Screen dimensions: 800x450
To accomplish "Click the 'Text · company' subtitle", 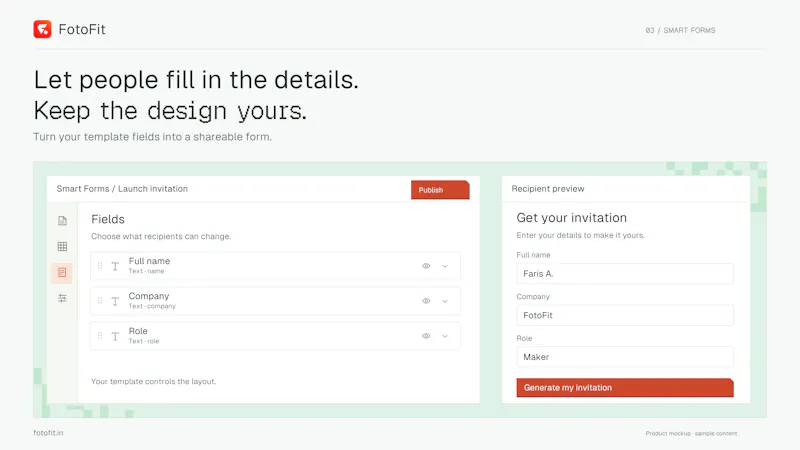I will pyautogui.click(x=152, y=306).
